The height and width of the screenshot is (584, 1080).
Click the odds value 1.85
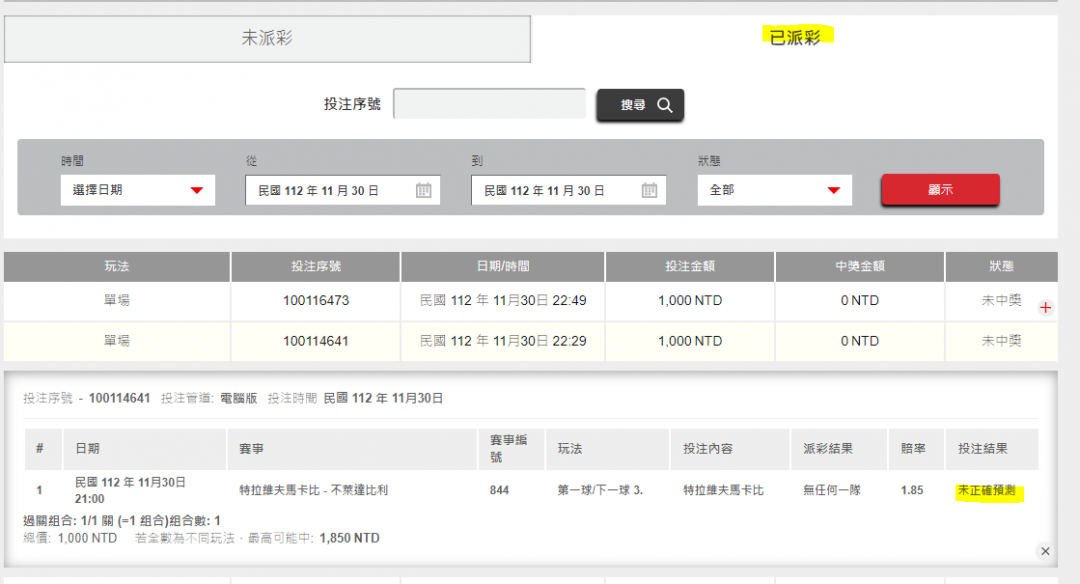point(912,490)
